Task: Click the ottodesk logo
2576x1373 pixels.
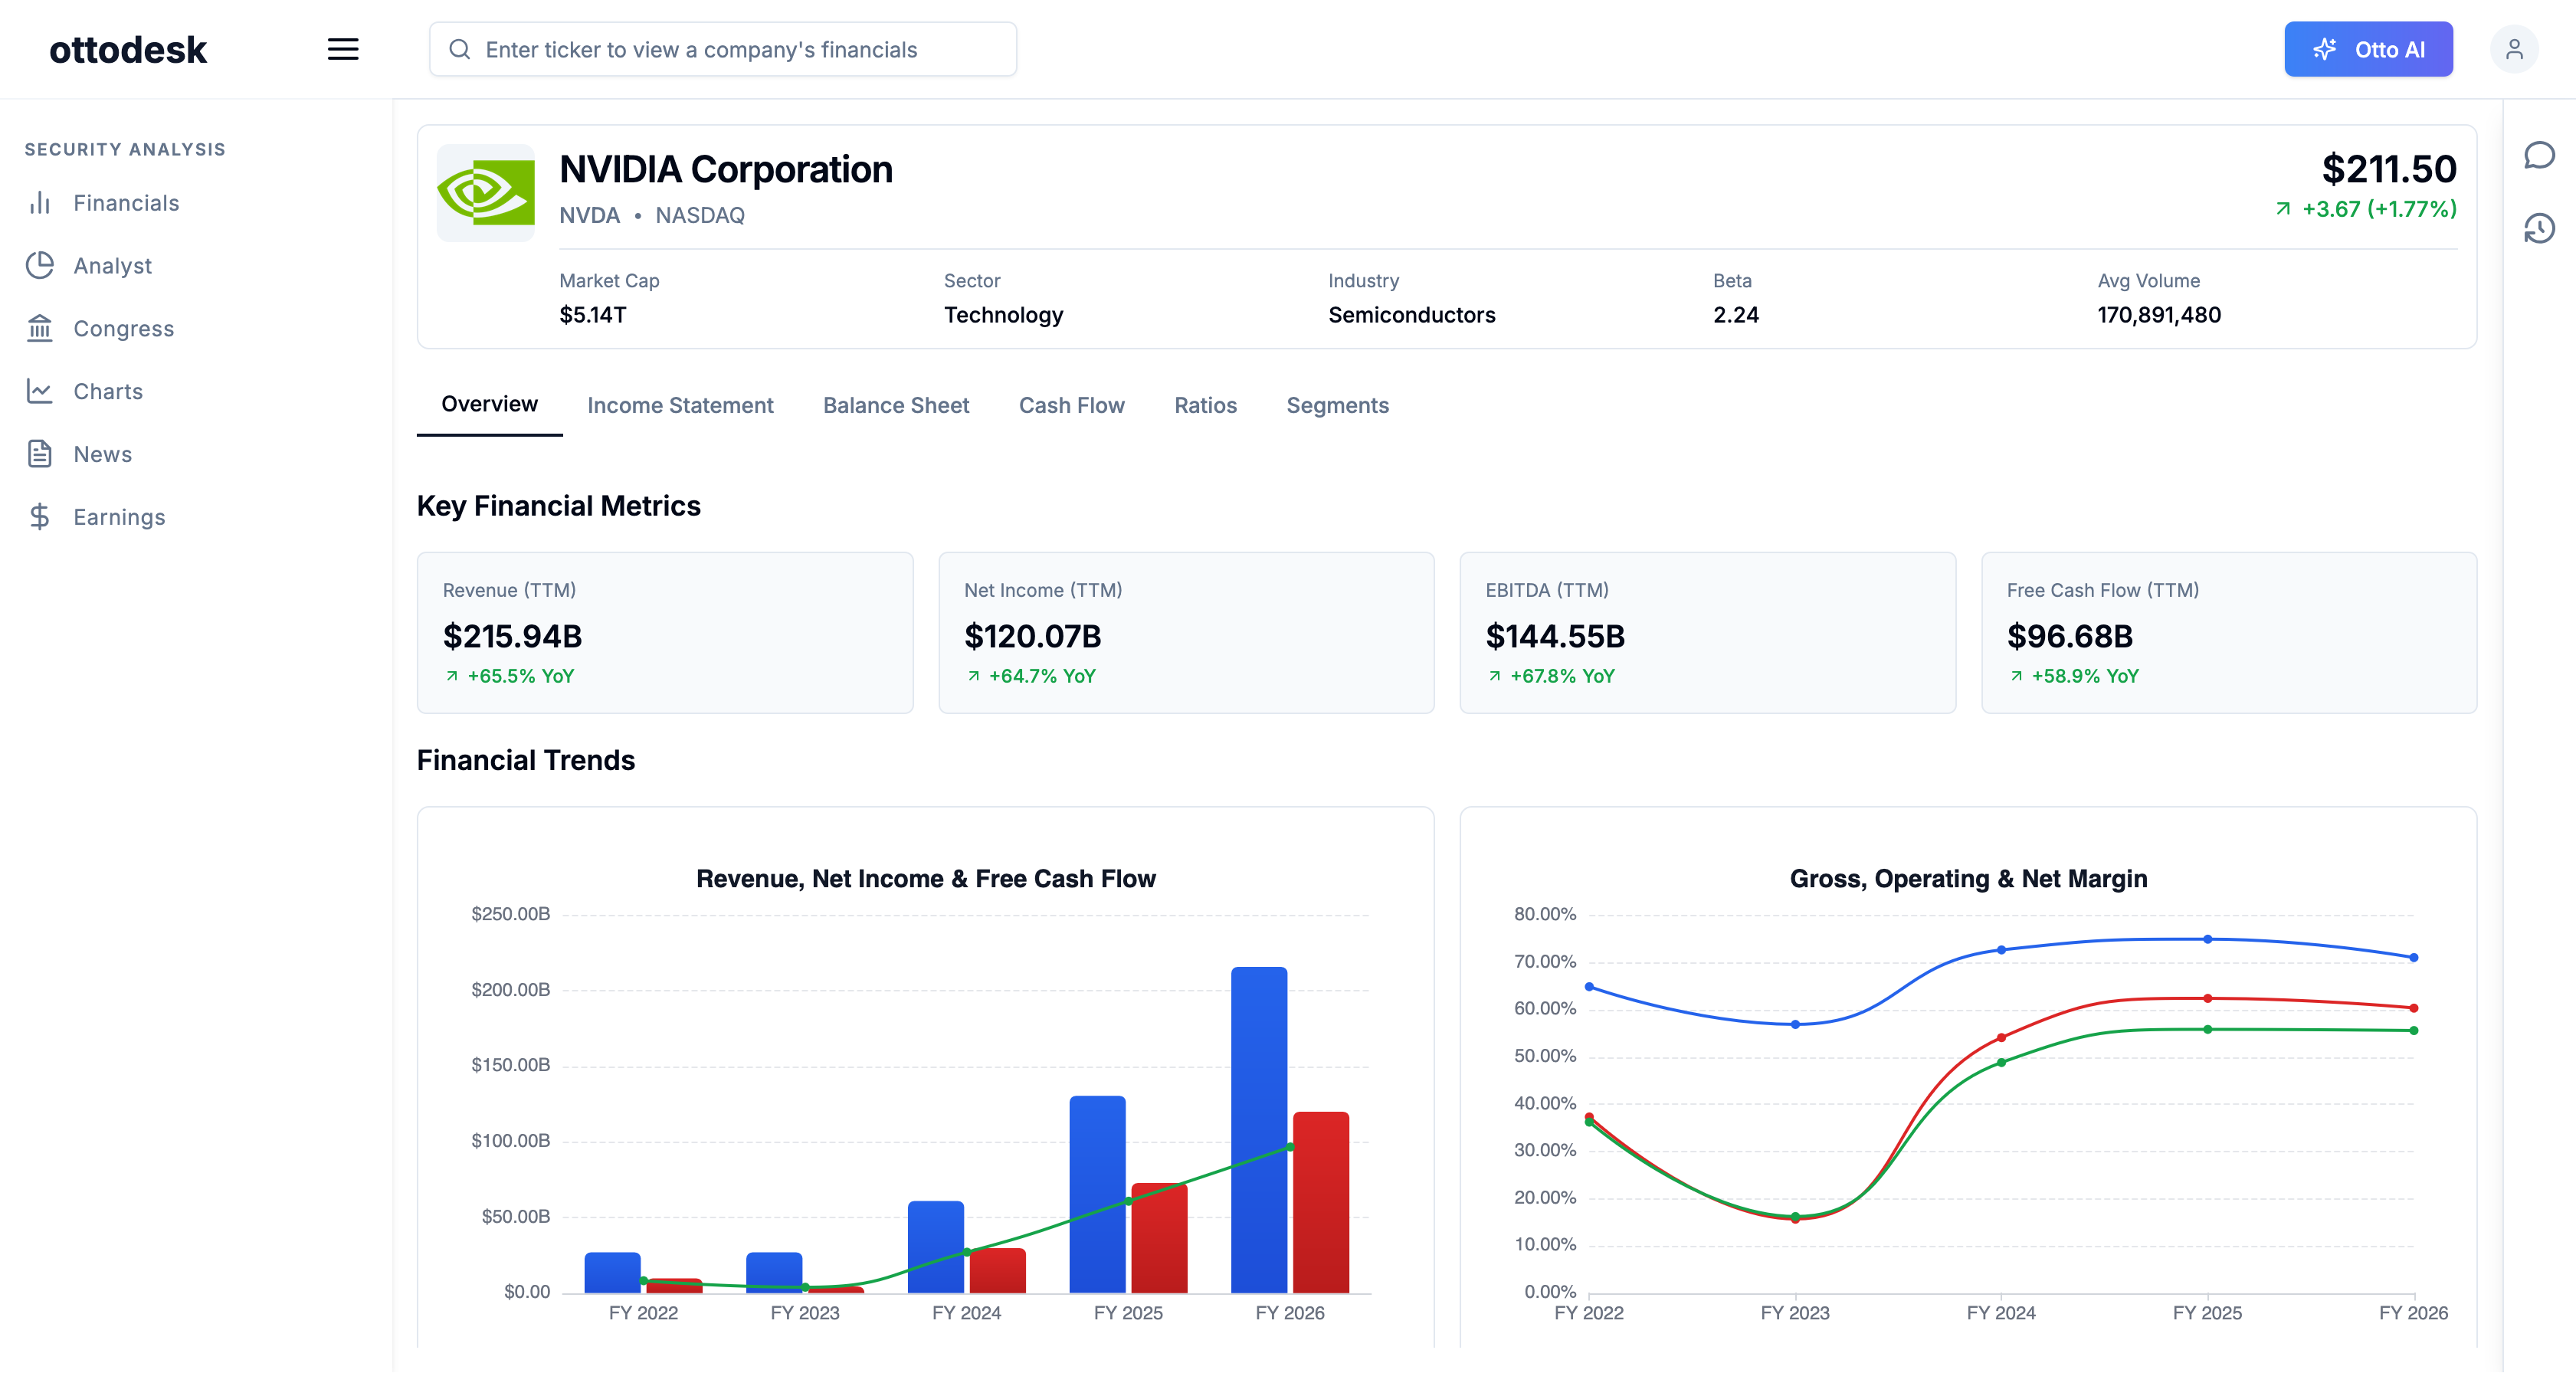Action: click(128, 49)
